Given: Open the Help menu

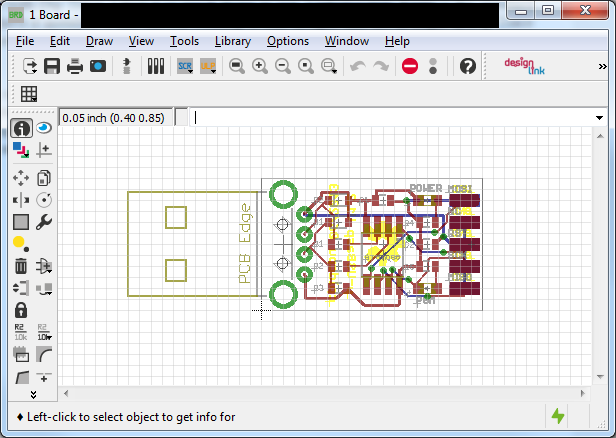Looking at the screenshot, I should click(397, 41).
